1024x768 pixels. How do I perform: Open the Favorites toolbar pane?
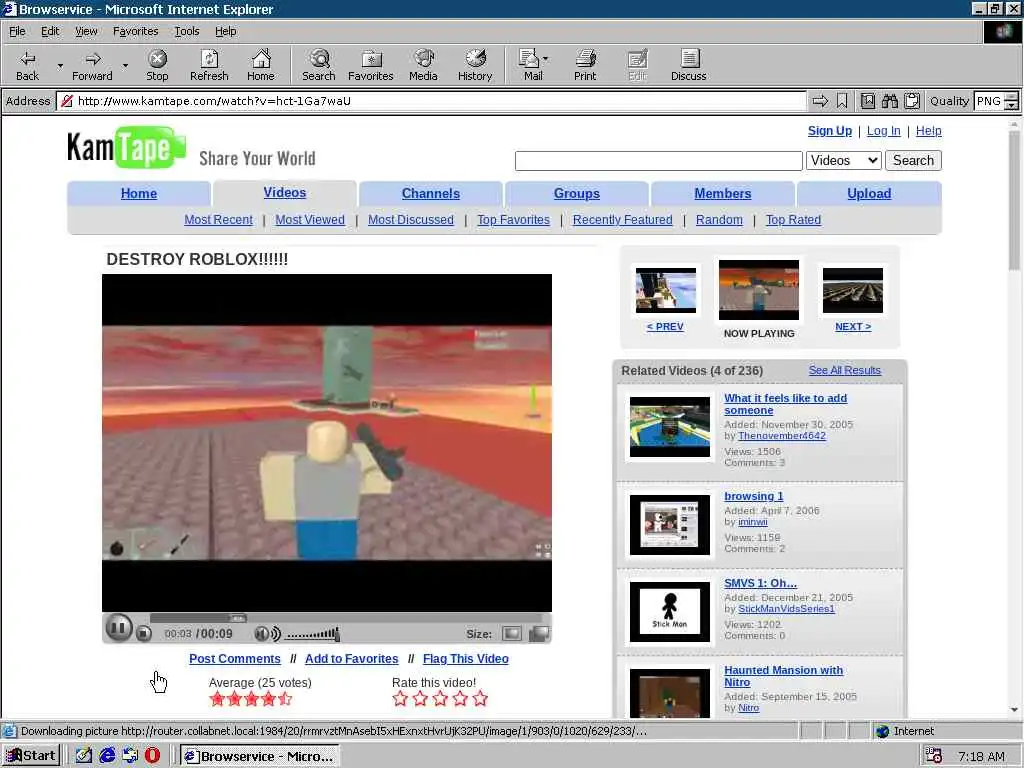coord(370,65)
